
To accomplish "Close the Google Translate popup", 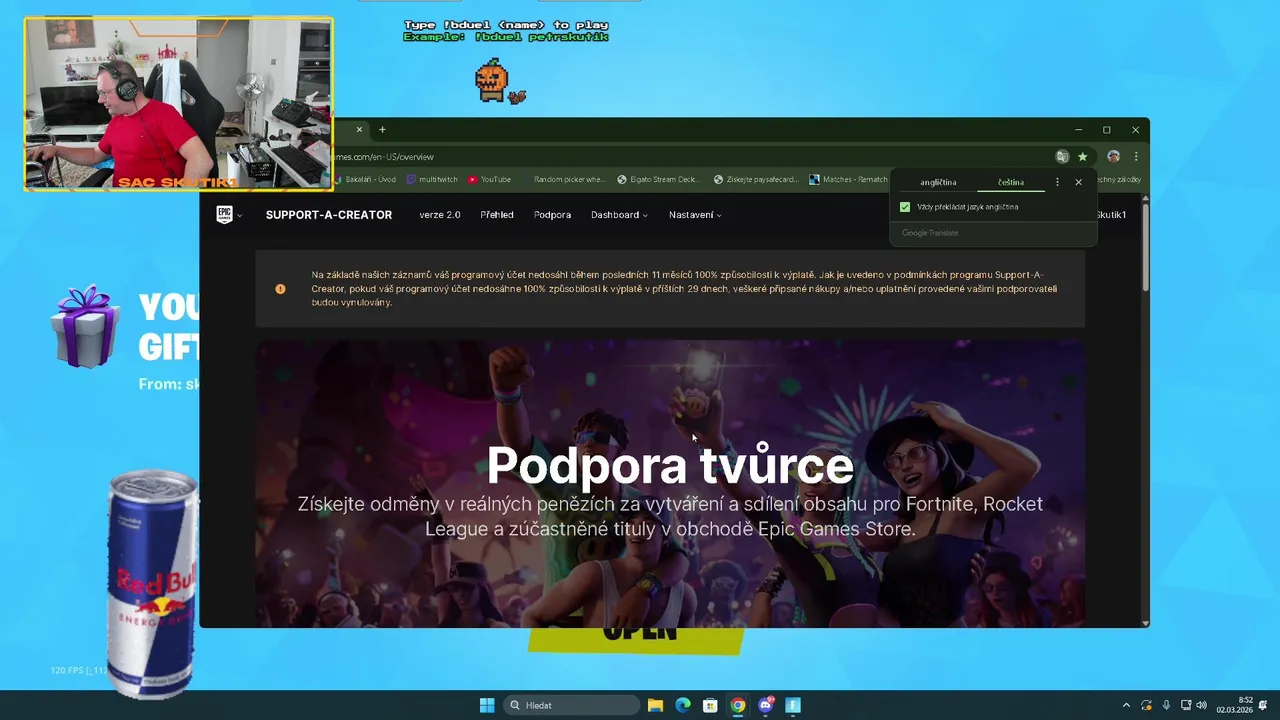I will point(1078,182).
